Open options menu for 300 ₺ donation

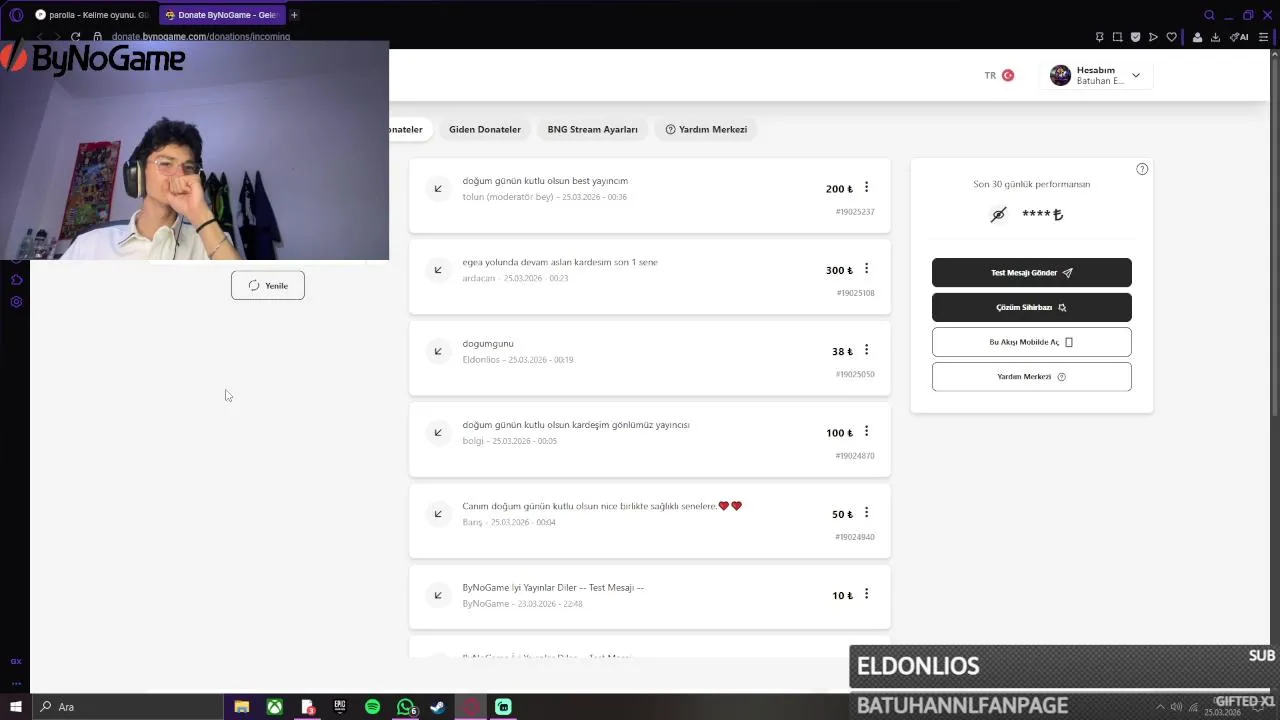[866, 269]
